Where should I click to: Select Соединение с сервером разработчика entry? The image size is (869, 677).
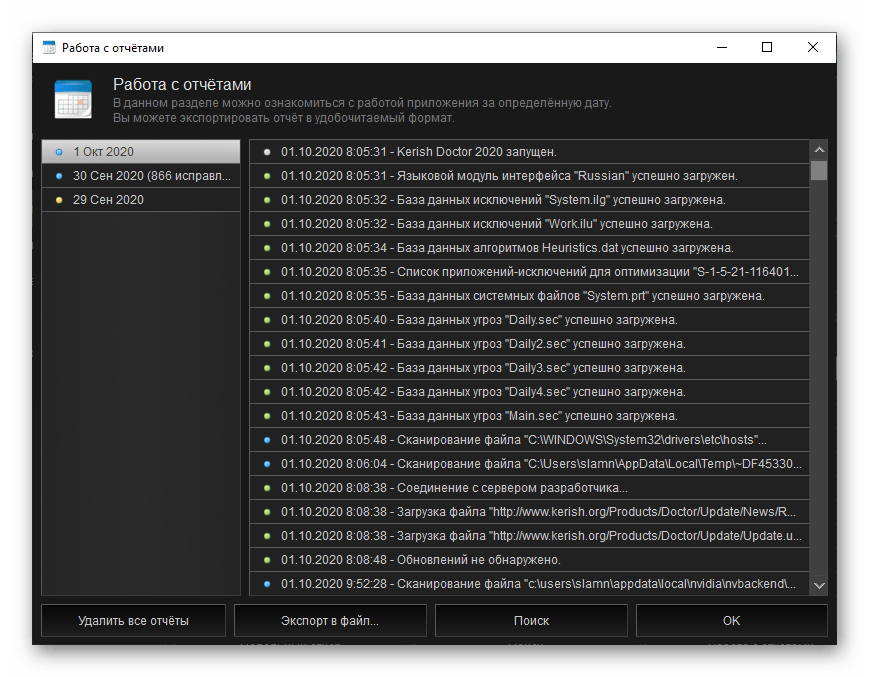click(529, 488)
